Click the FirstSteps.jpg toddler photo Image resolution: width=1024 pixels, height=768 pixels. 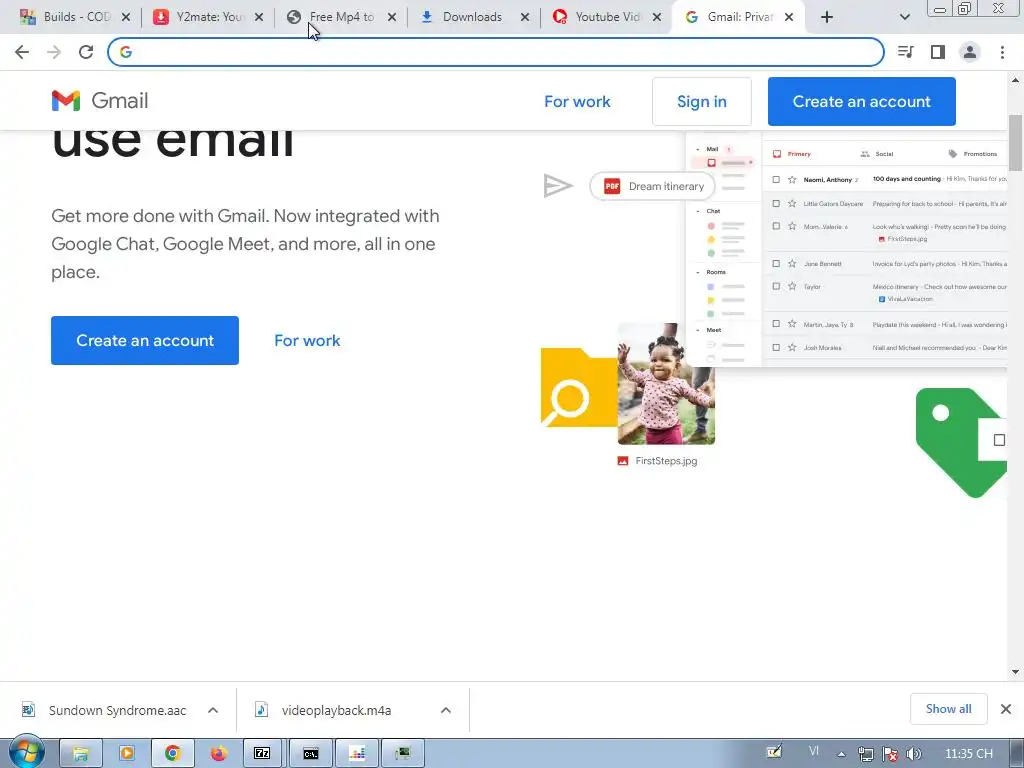click(x=666, y=383)
